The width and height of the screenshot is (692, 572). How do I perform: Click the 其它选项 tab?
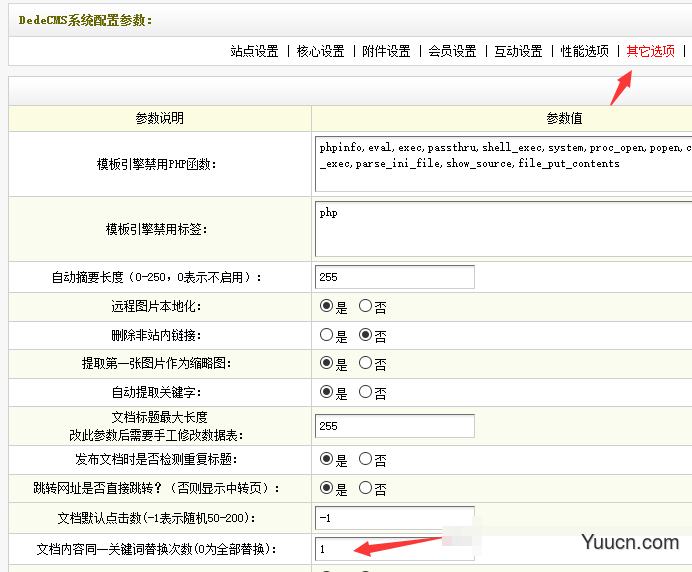[x=650, y=51]
